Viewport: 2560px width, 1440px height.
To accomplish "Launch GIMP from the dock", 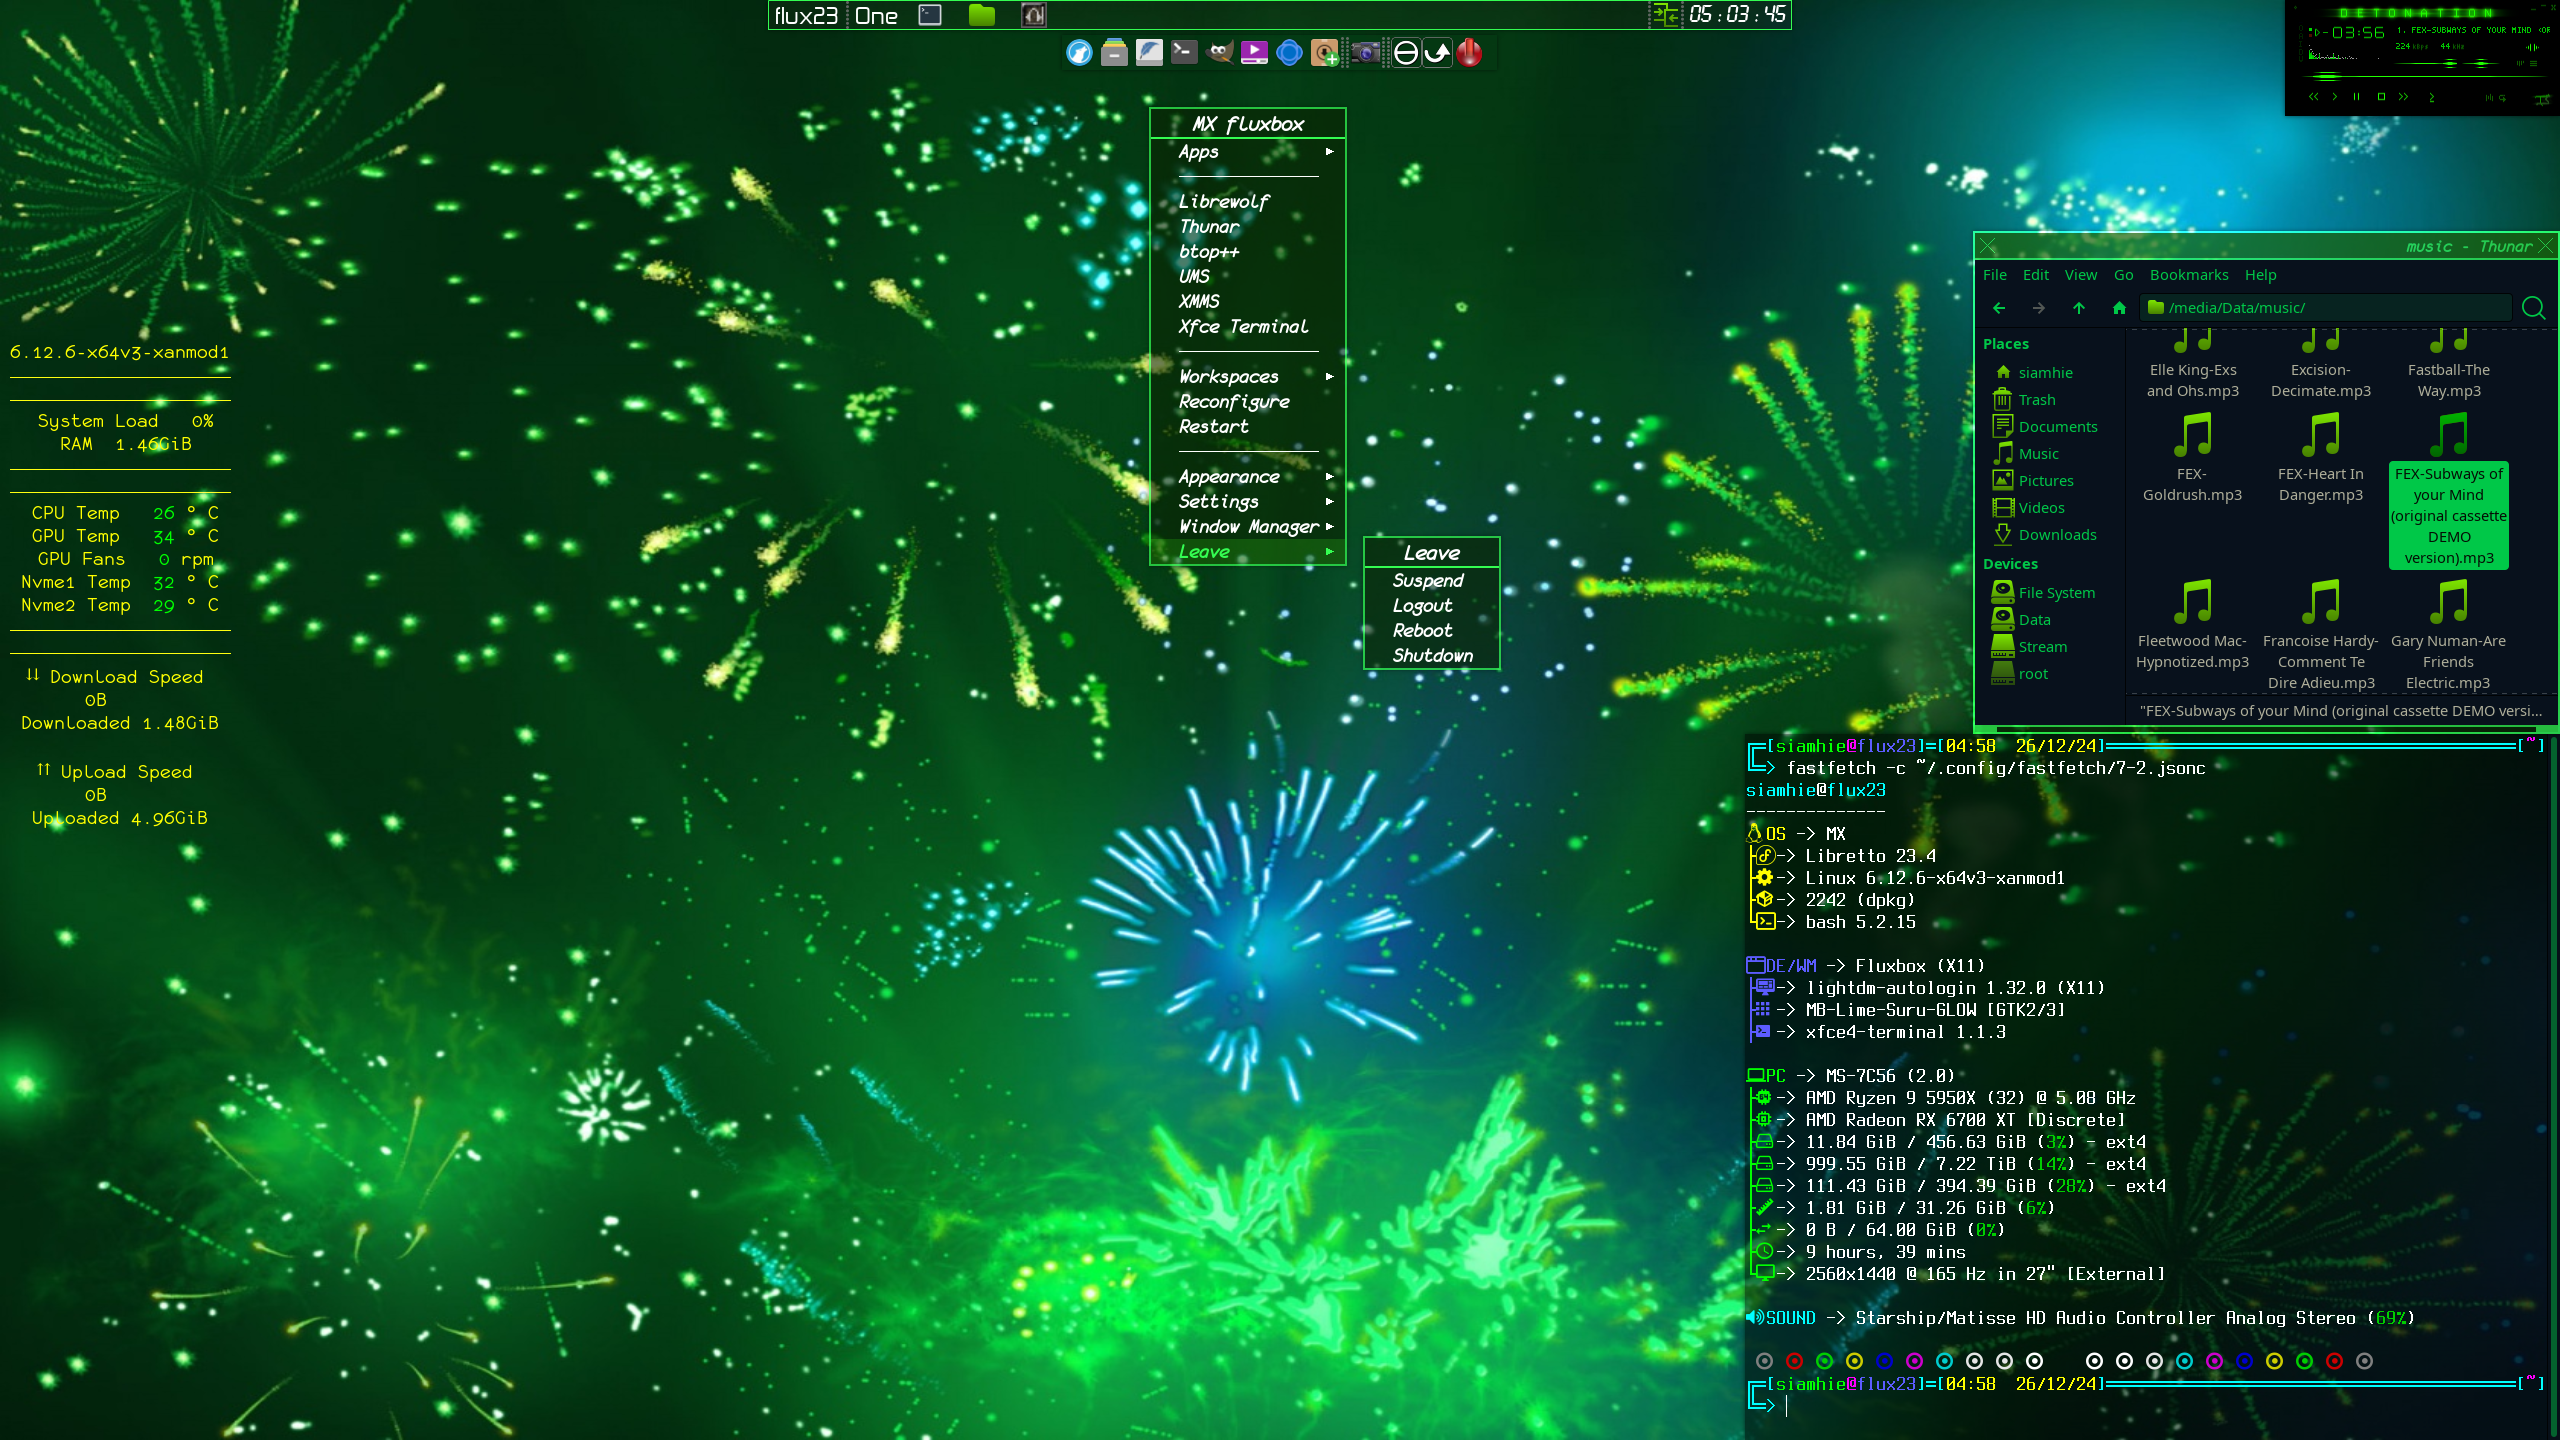I will 1219,52.
